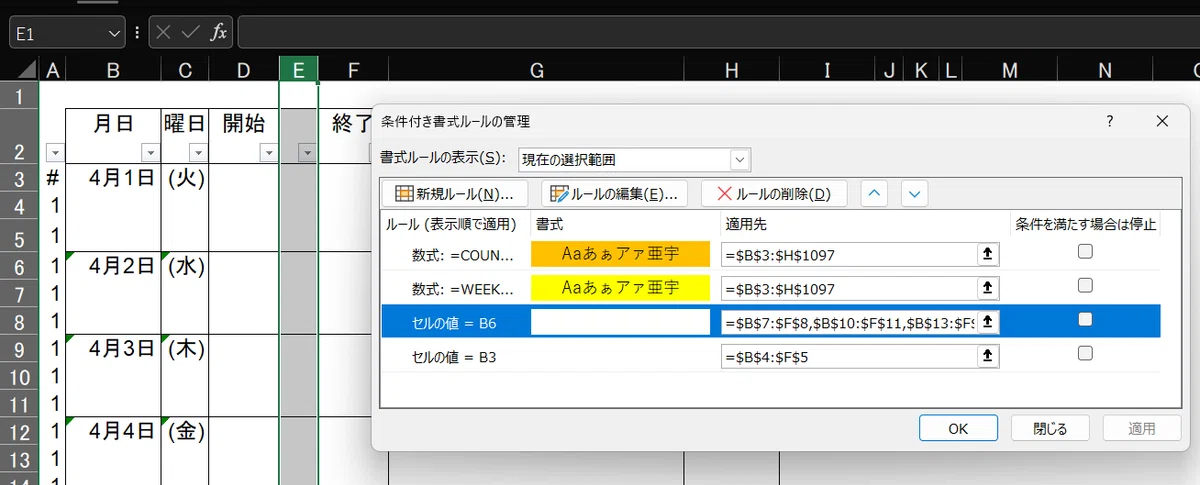
Task: Close the 条件付き書式ルールの管理 dialog
Action: click(1161, 121)
